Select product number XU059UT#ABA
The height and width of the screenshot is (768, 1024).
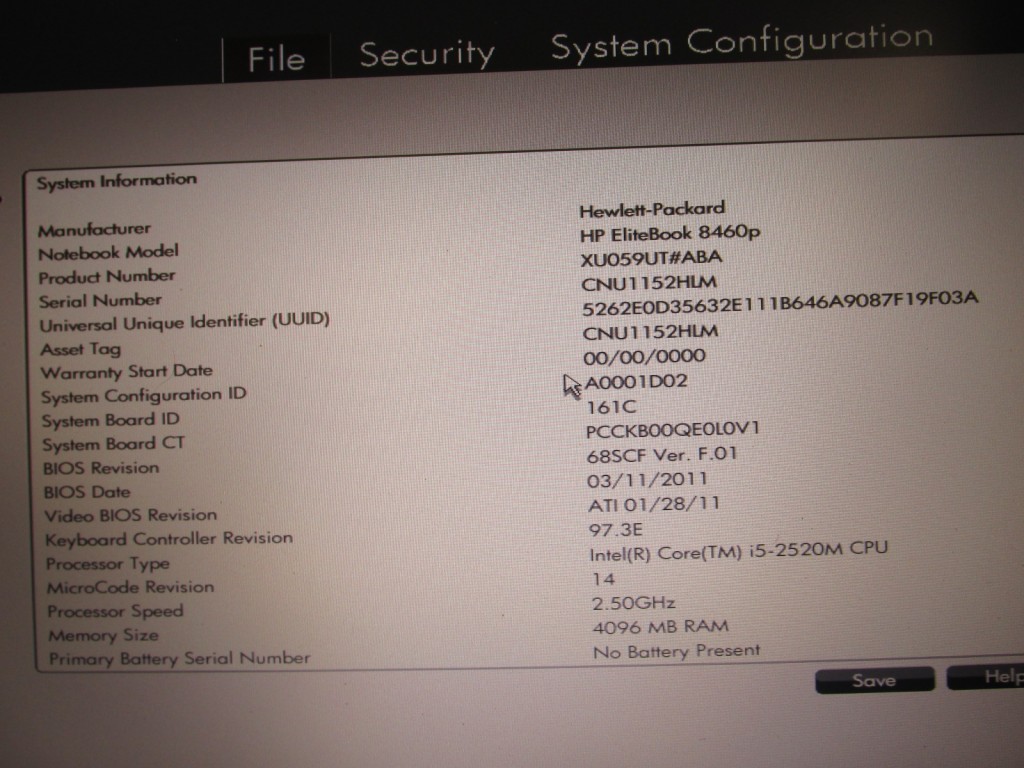[651, 259]
